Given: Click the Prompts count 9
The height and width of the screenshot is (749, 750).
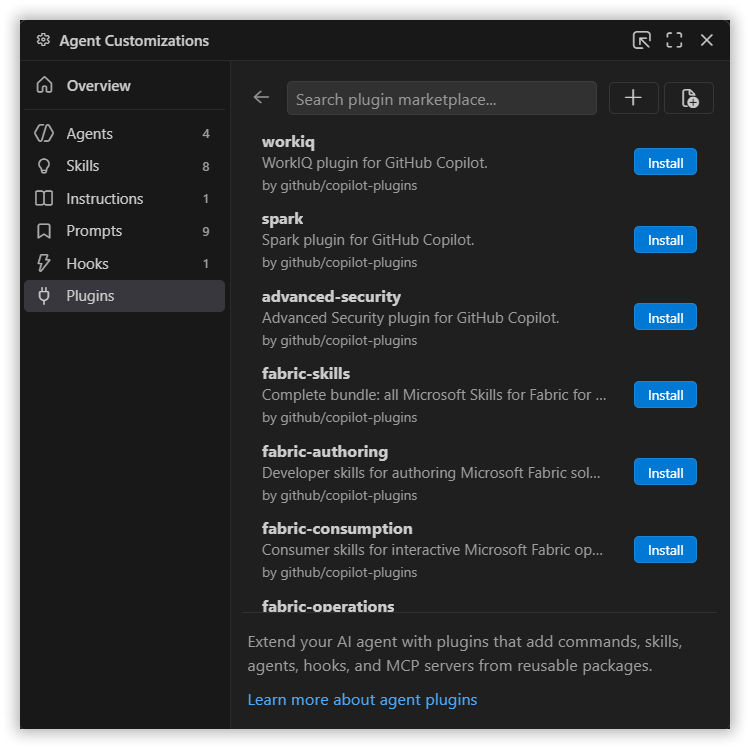Looking at the screenshot, I should pos(206,231).
